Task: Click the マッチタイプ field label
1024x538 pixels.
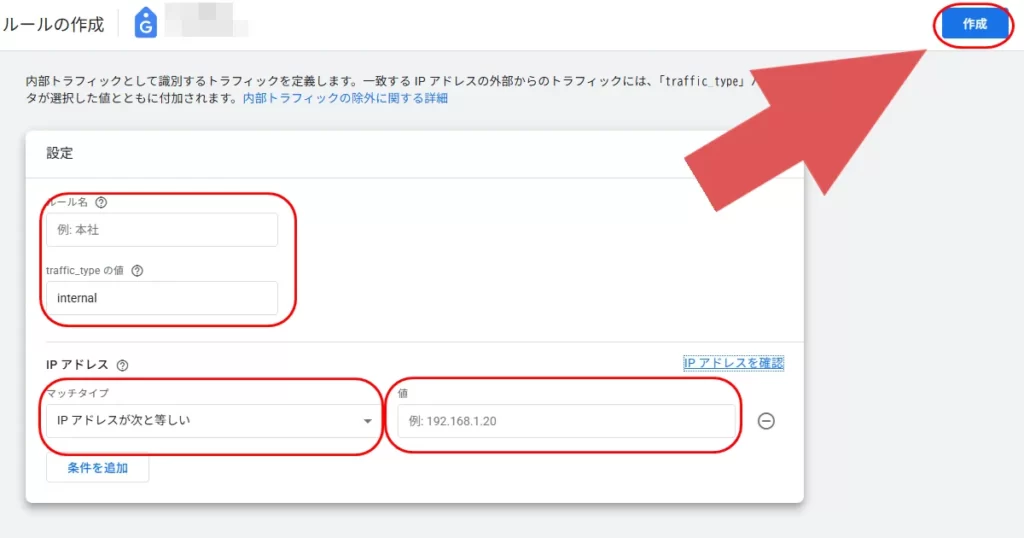Action: click(77, 394)
